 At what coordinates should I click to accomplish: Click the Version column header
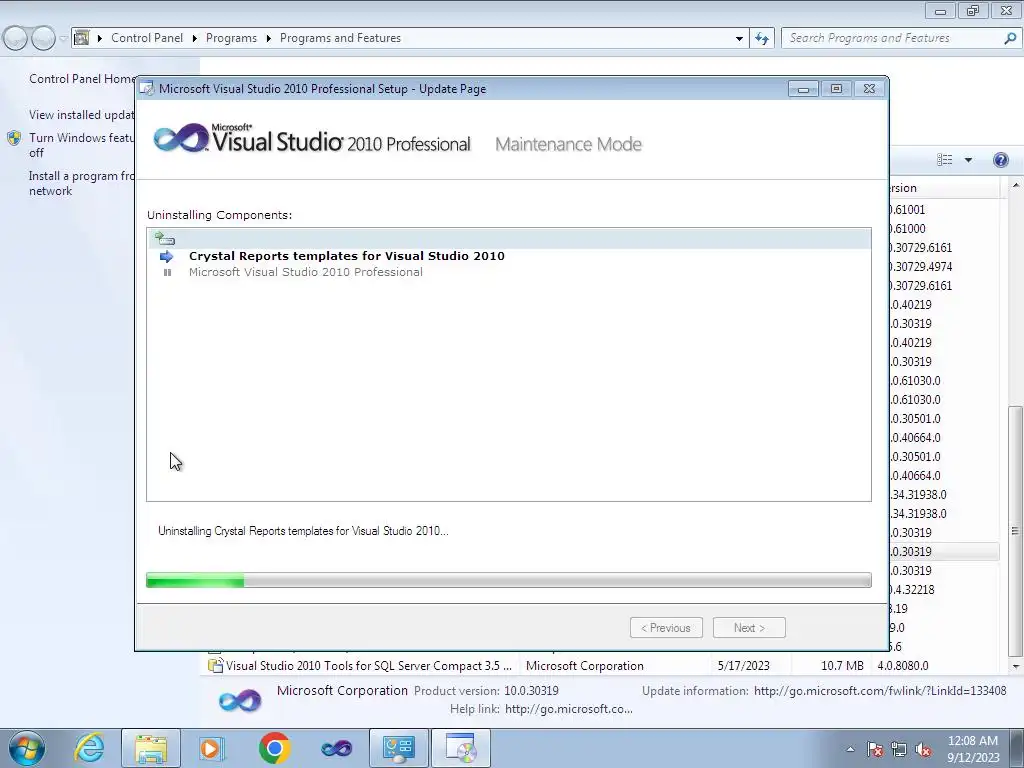tap(944, 188)
